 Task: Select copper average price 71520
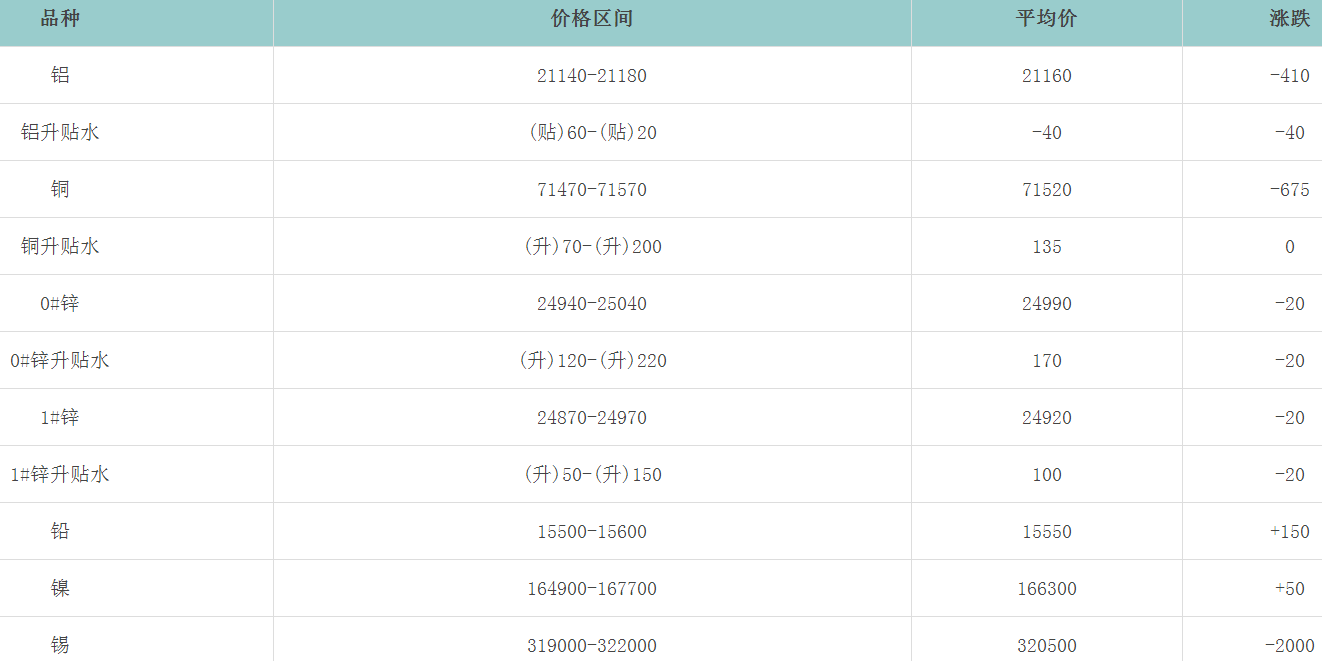1046,190
